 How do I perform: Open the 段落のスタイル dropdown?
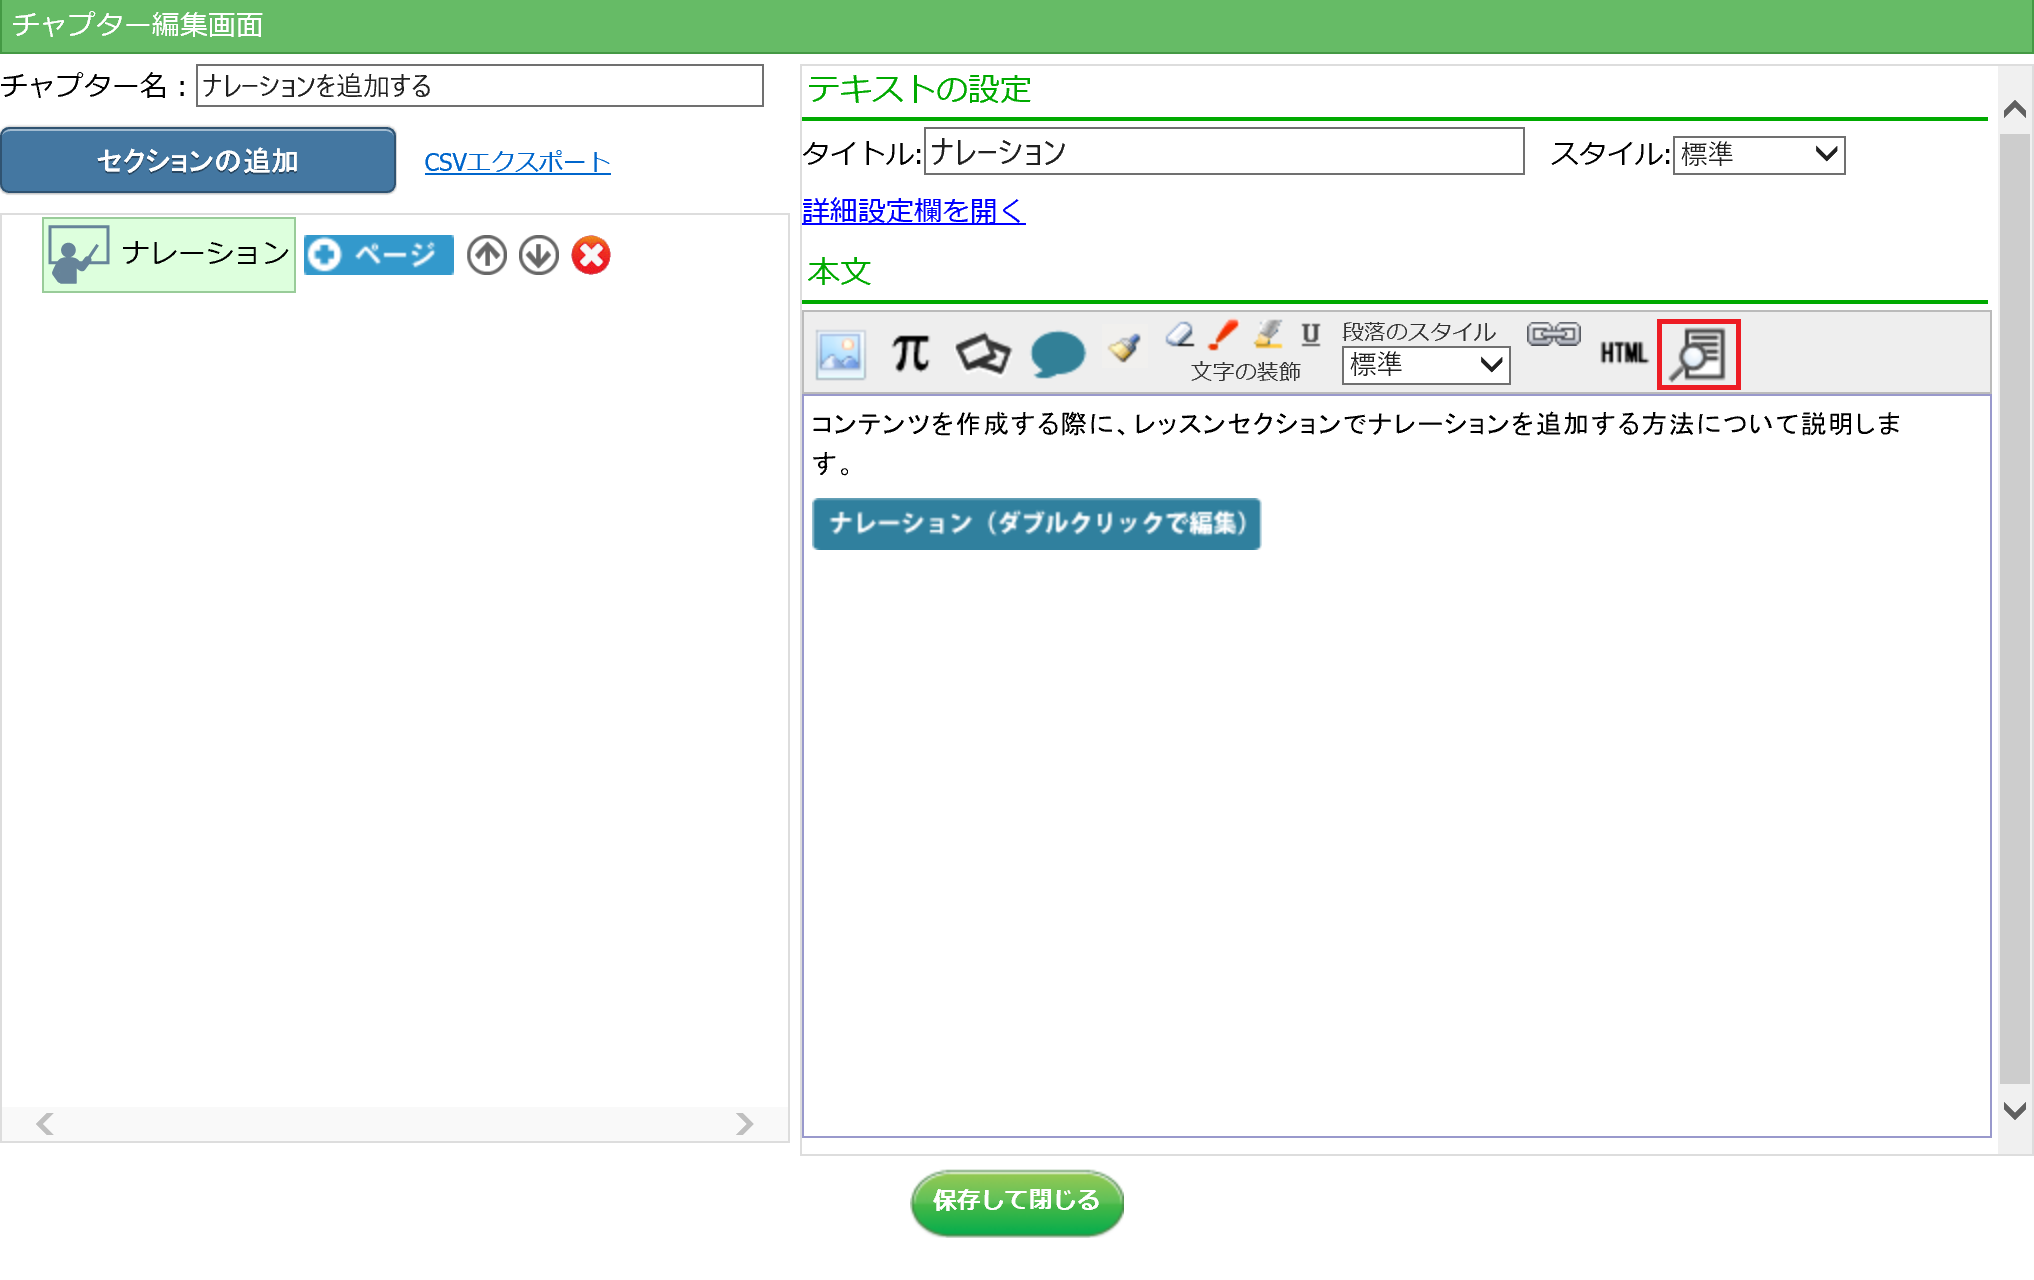[x=1425, y=365]
